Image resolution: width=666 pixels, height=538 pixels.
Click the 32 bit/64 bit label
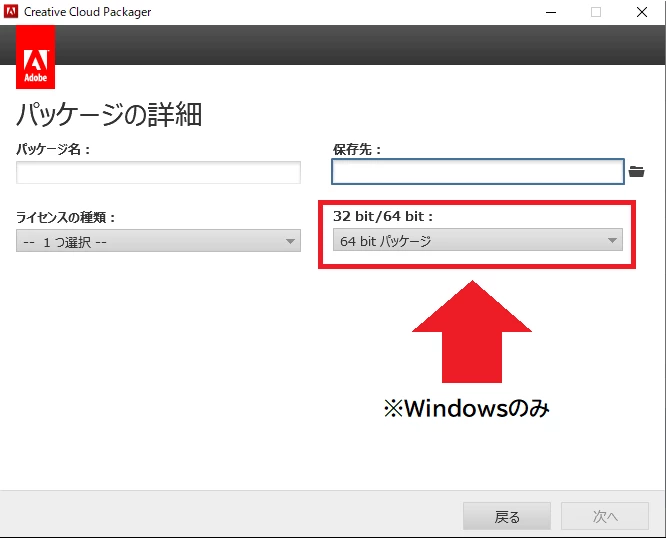383,216
